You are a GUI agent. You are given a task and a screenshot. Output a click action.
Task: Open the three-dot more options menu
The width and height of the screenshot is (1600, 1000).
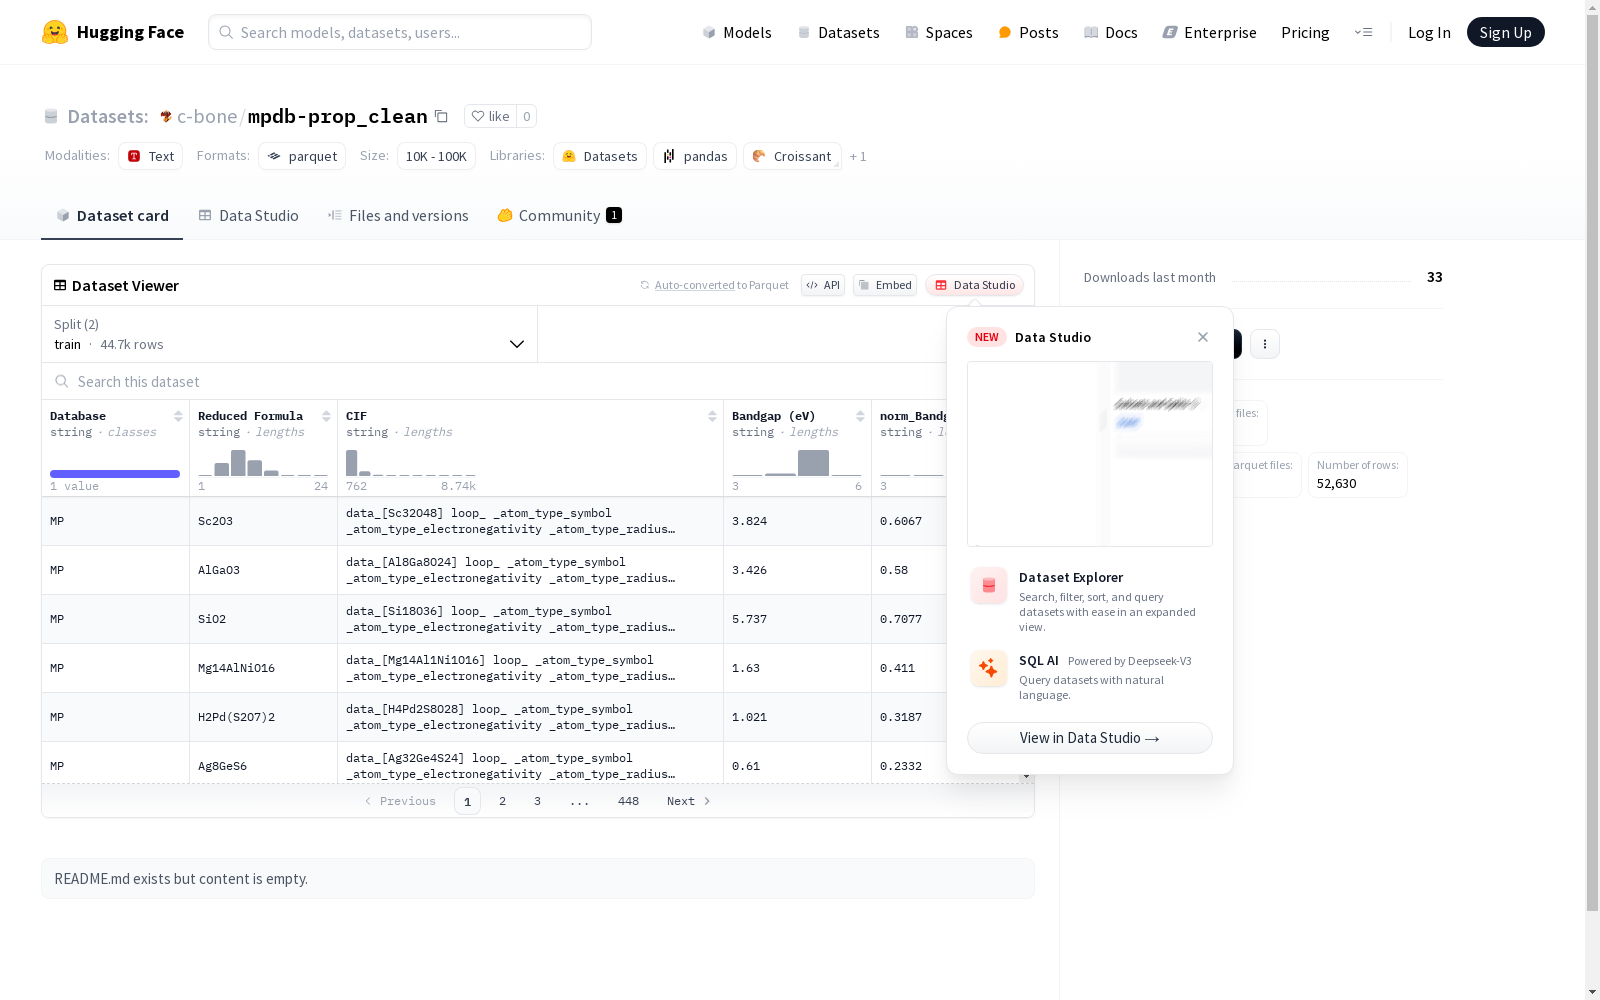(1265, 344)
